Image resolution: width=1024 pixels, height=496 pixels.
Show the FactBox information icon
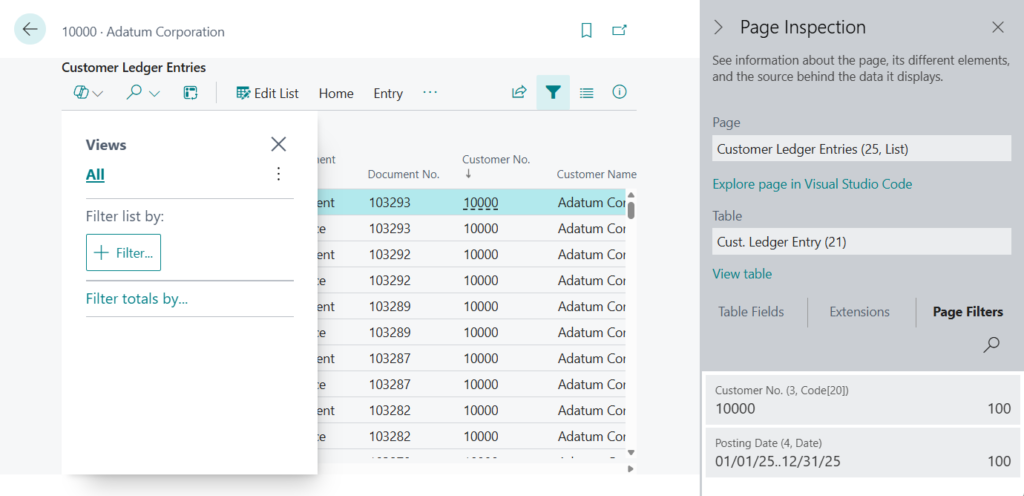620,93
